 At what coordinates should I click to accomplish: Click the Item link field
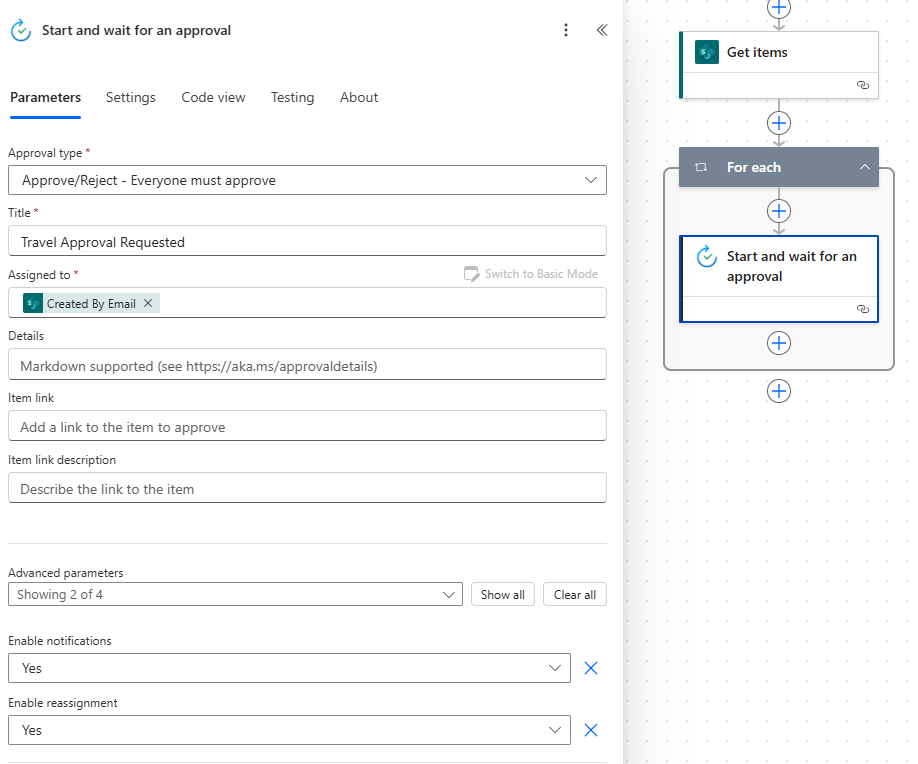pos(307,426)
